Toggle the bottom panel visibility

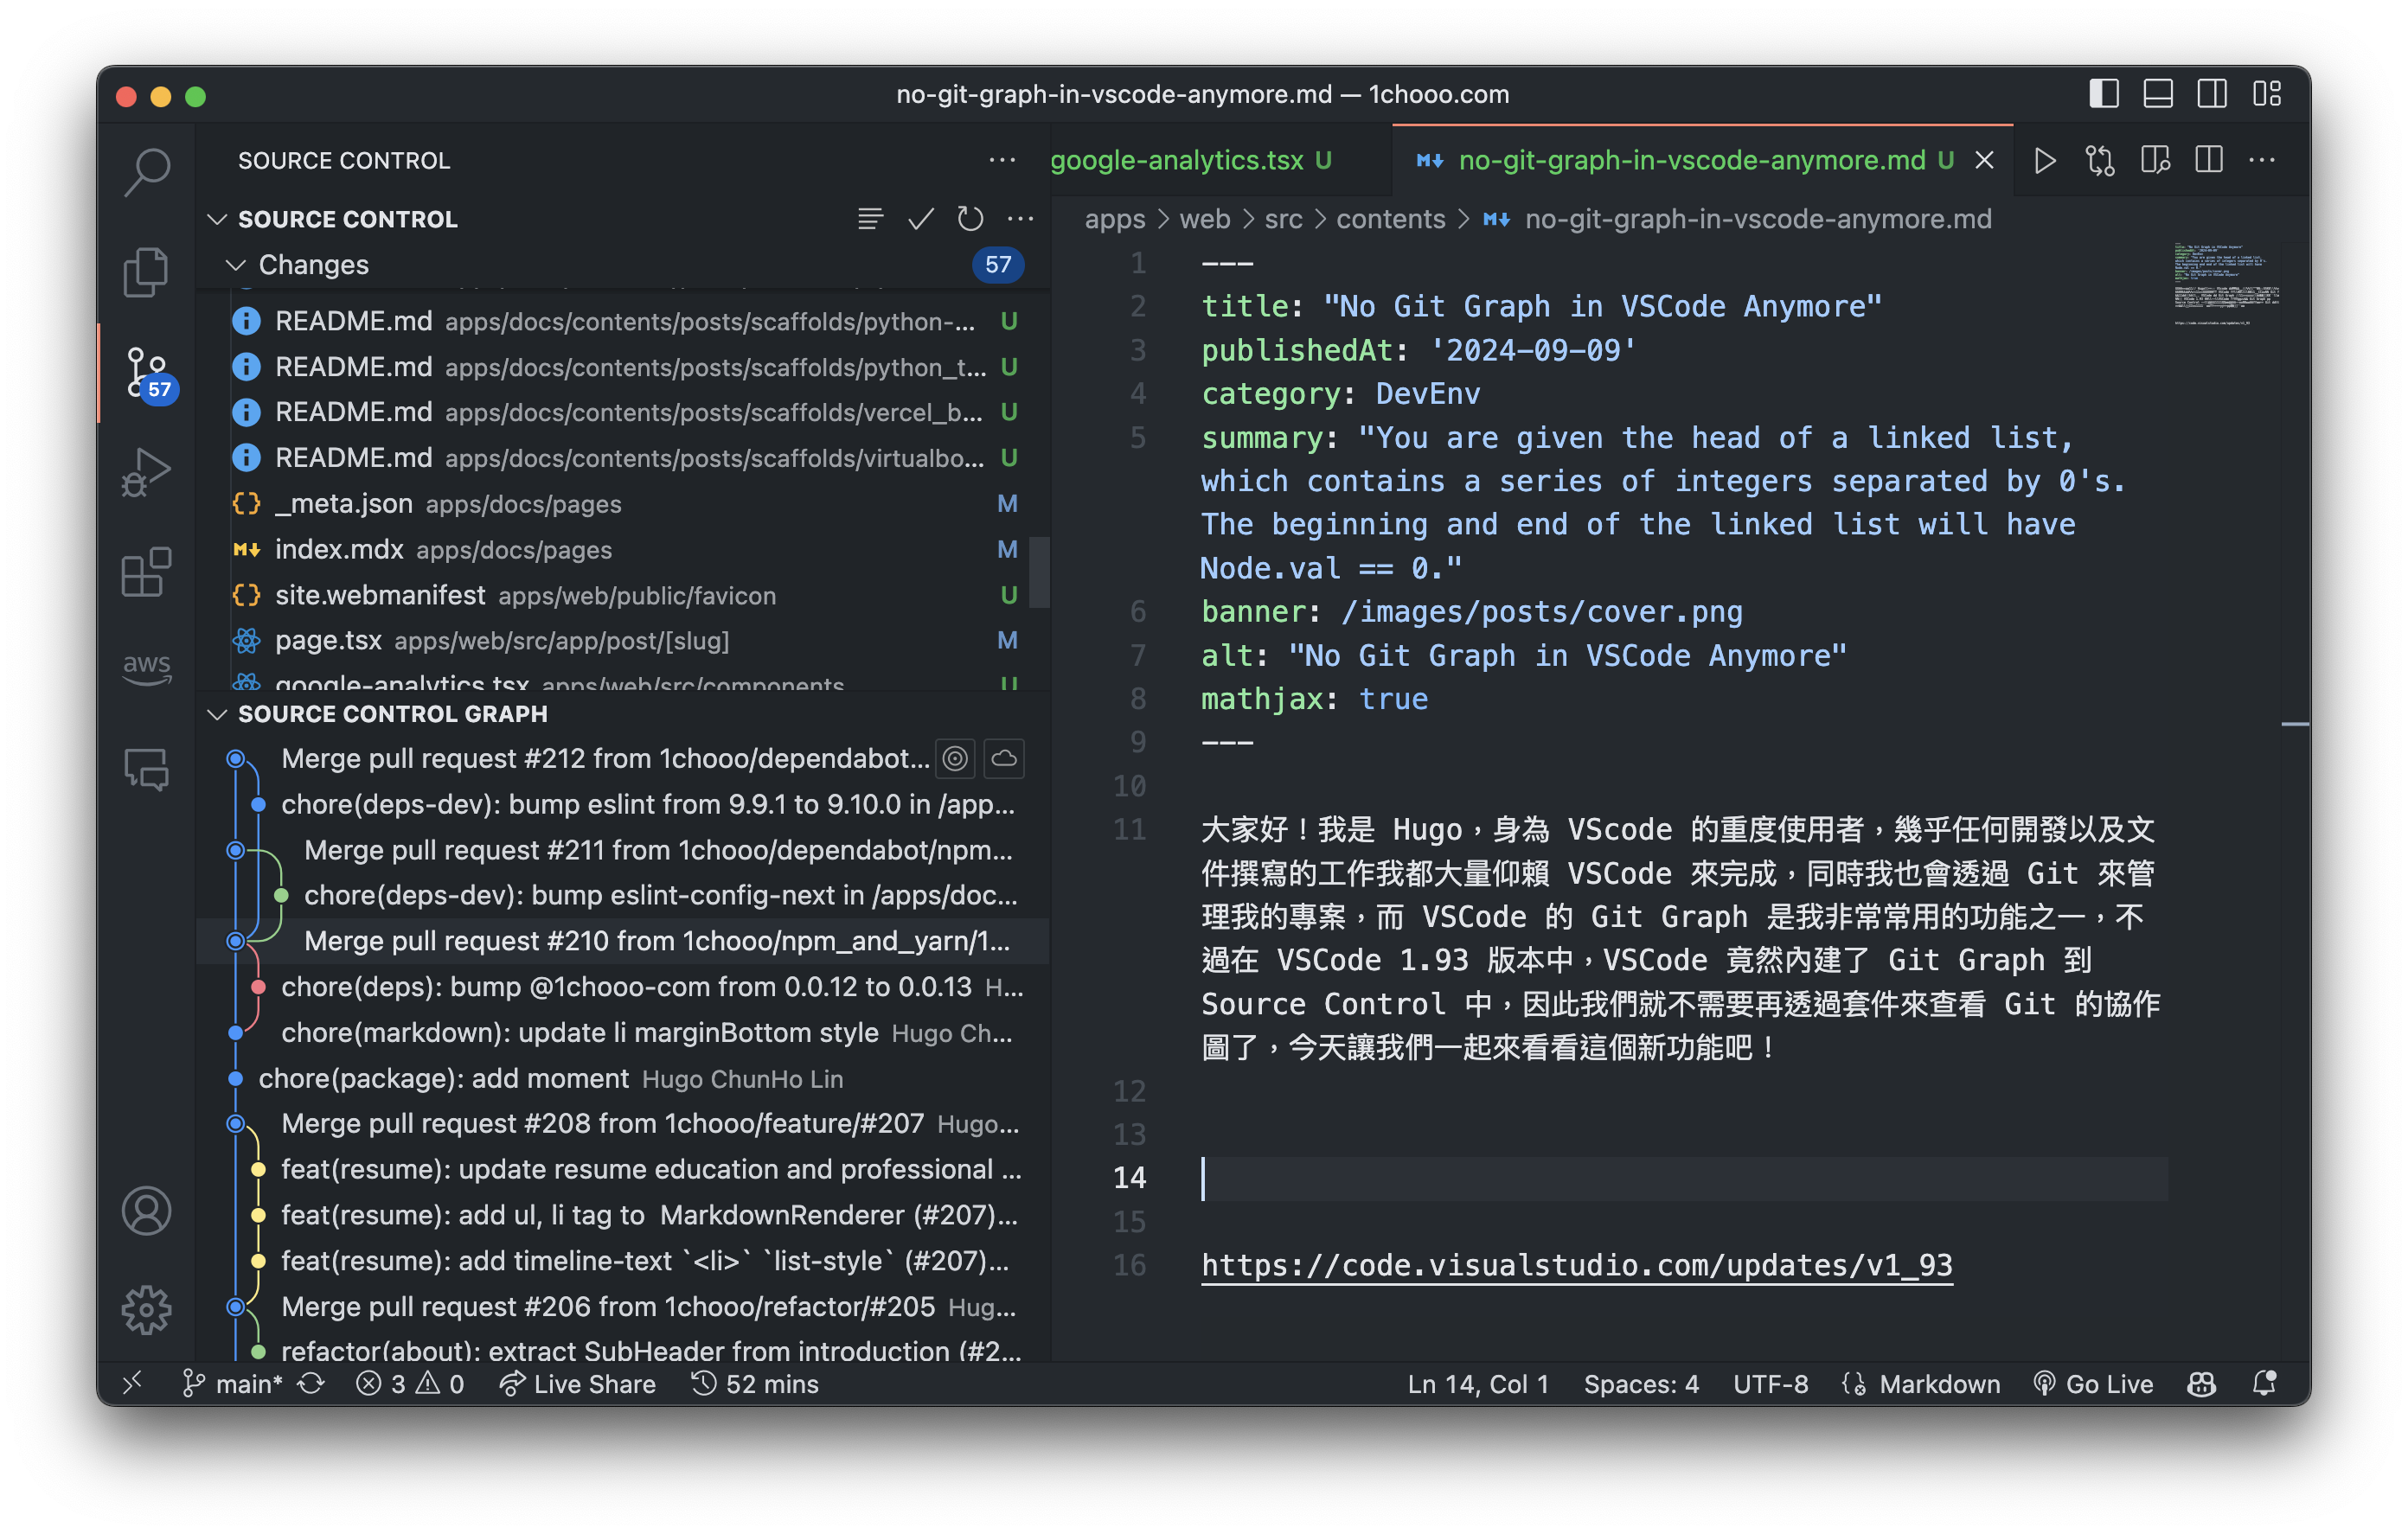(2158, 94)
